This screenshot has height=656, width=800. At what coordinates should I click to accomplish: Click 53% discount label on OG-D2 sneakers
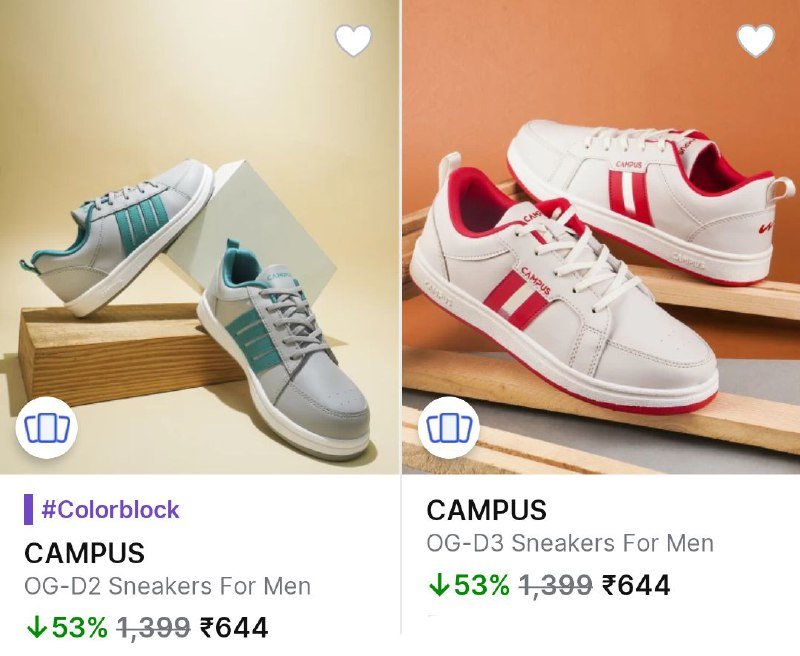pyautogui.click(x=80, y=628)
